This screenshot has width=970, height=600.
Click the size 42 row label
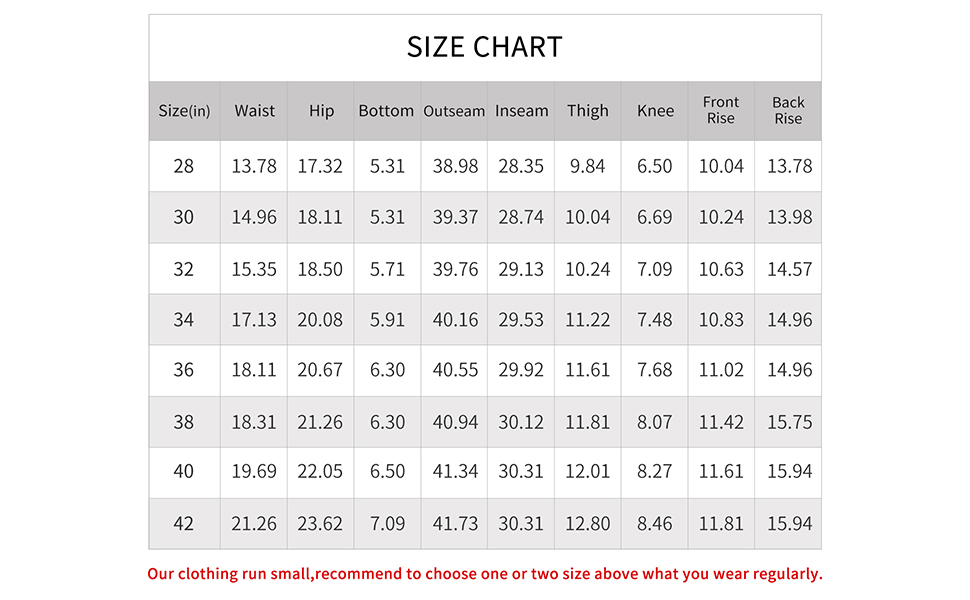point(184,524)
